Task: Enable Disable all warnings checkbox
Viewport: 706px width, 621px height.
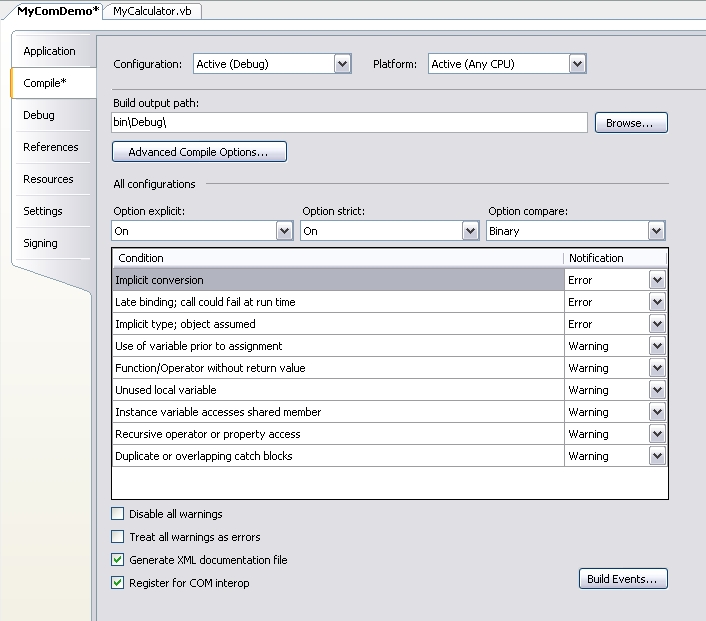Action: click(118, 514)
